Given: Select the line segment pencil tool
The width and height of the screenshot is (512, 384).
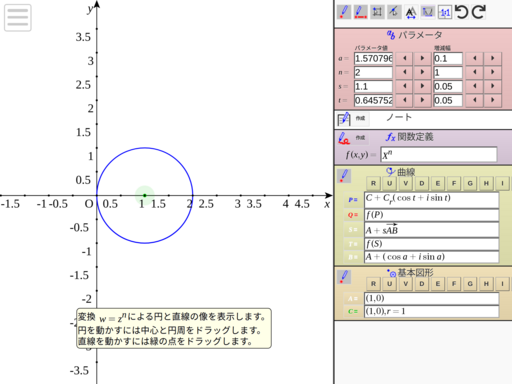Looking at the screenshot, I should click(x=360, y=12).
